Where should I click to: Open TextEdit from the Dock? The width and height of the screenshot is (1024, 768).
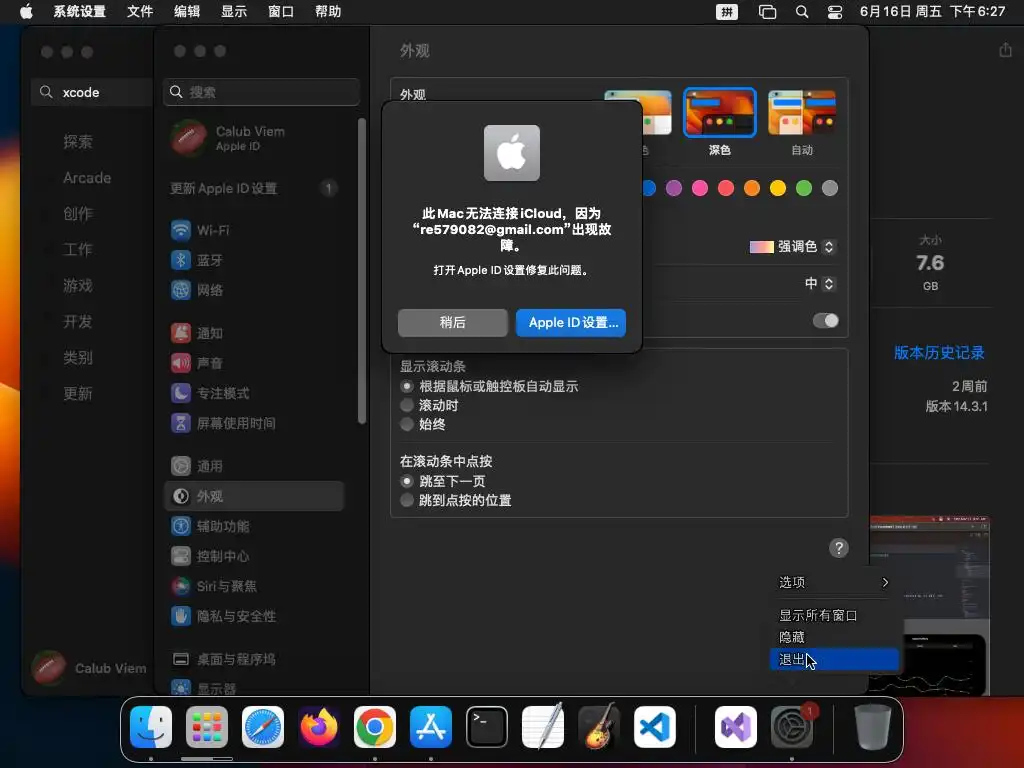coord(543,727)
